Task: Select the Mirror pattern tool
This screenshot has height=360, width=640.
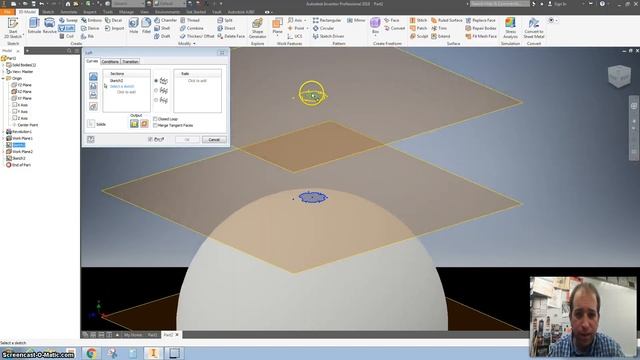Action: [356, 20]
